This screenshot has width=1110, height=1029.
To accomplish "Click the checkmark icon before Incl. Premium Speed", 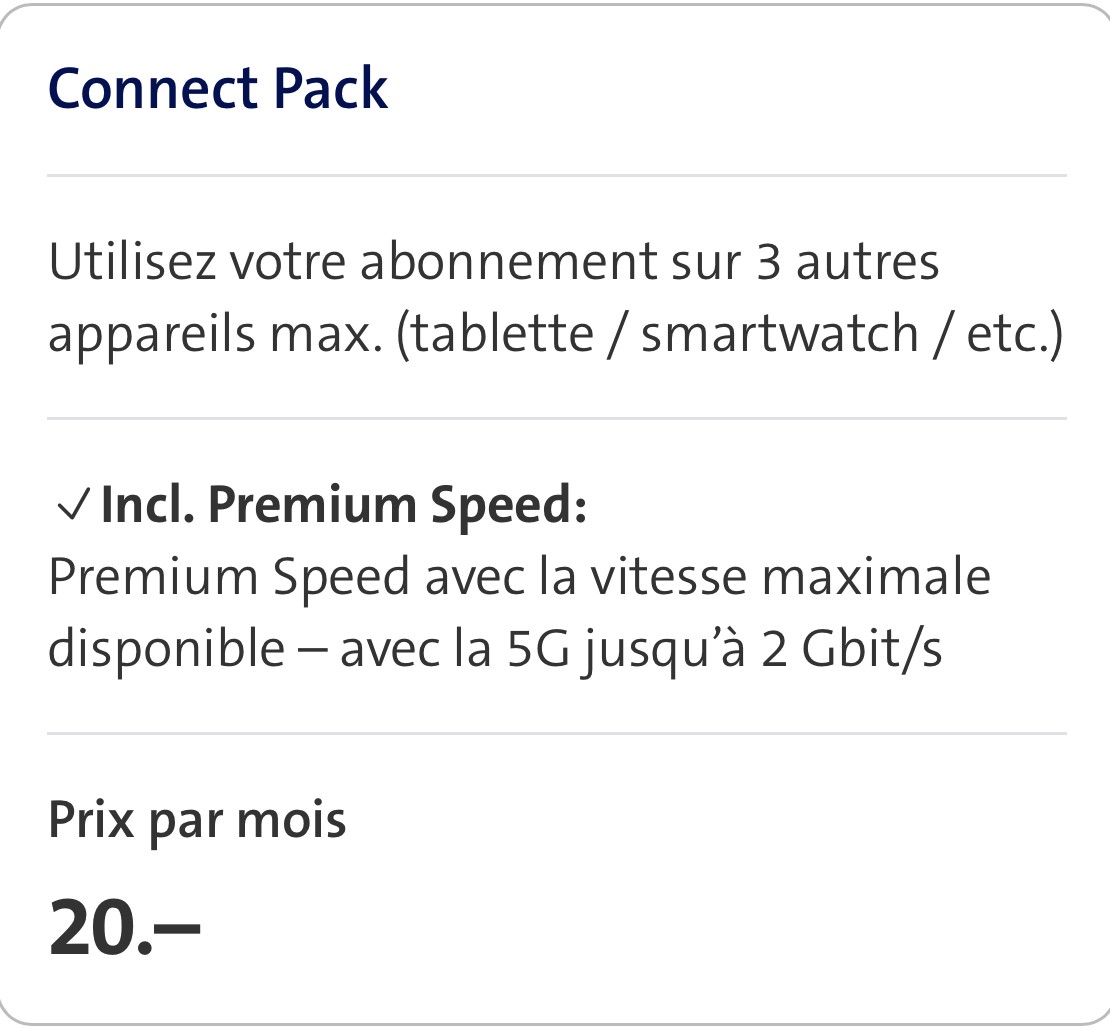I will (x=74, y=507).
